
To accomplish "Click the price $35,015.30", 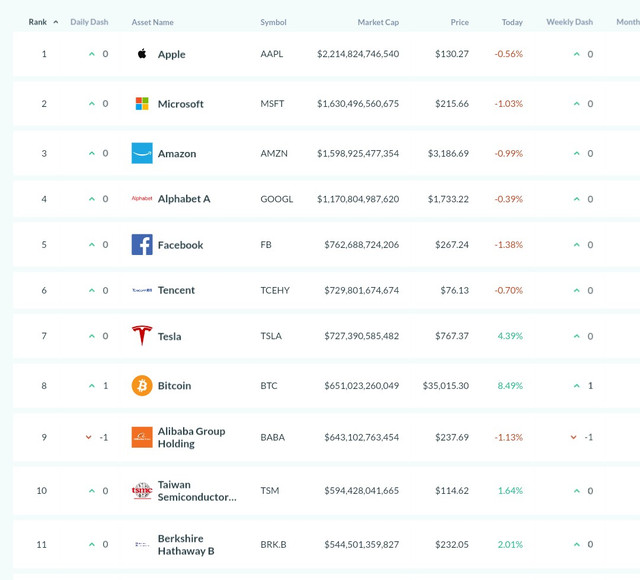I will [x=446, y=386].
